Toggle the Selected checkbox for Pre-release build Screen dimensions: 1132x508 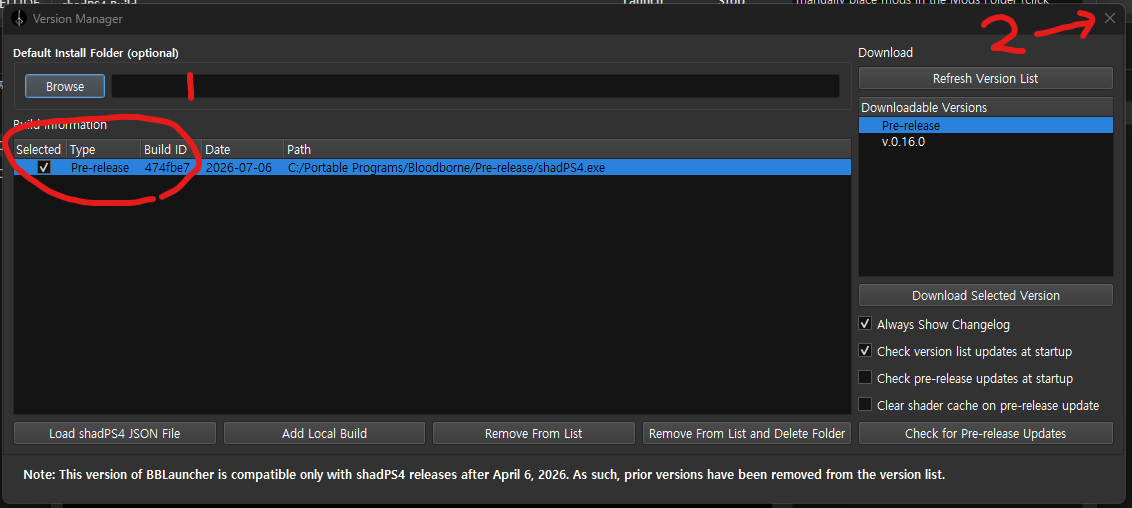pos(45,167)
